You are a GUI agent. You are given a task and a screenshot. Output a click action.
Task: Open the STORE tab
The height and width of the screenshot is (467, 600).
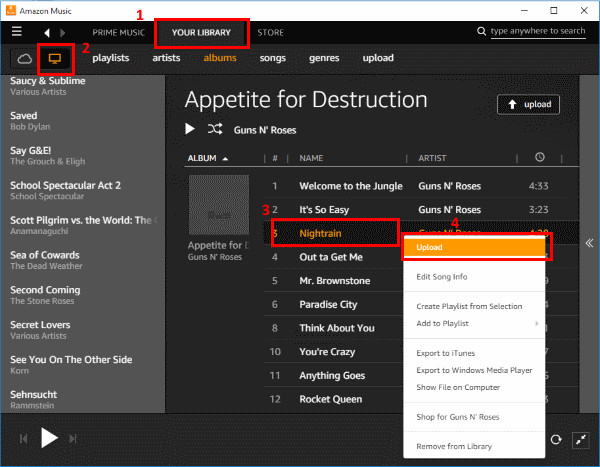coord(270,32)
